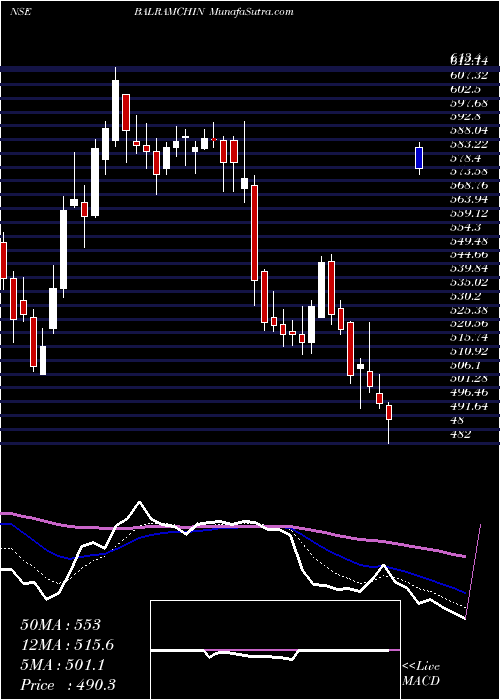Click the 583.22 price axis label

point(469,144)
